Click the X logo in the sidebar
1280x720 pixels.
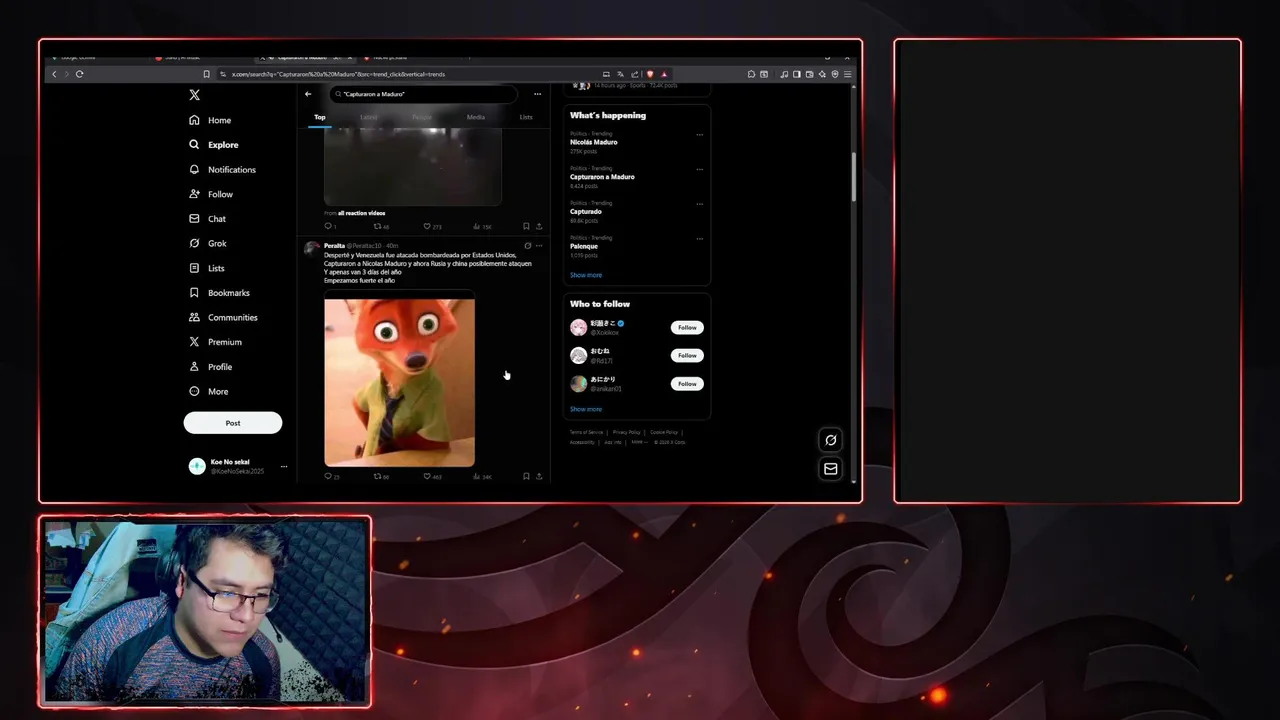point(195,95)
